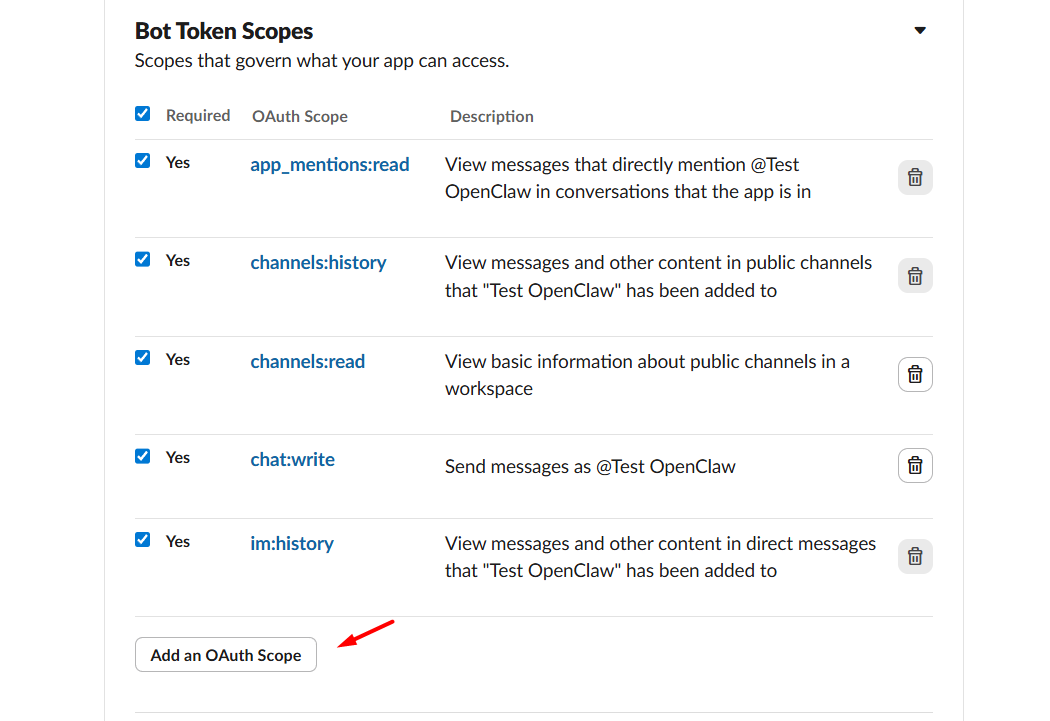The width and height of the screenshot is (1050, 721).
Task: Delete the app_mentions:read scope
Action: pos(915,178)
